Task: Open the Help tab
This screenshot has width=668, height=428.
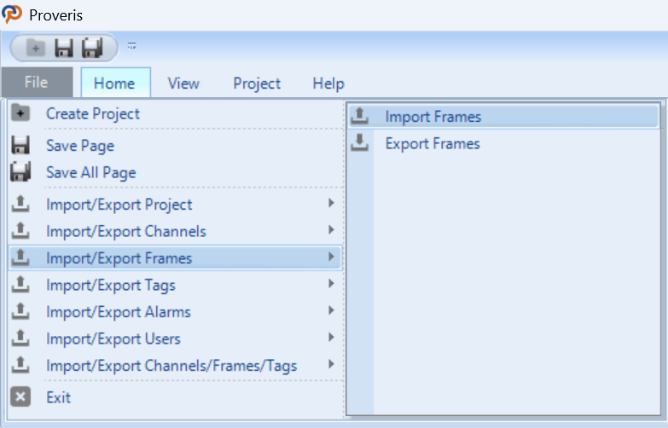Action: pyautogui.click(x=328, y=83)
